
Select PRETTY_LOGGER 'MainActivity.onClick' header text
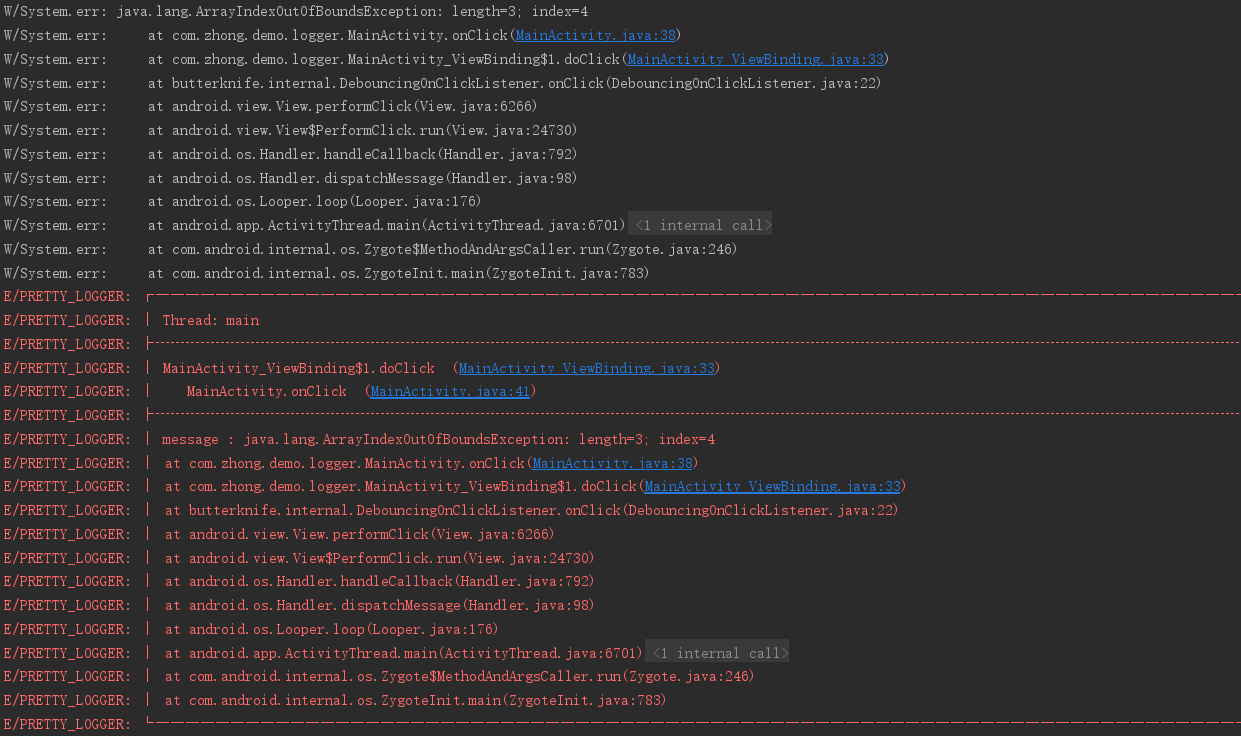pos(267,391)
